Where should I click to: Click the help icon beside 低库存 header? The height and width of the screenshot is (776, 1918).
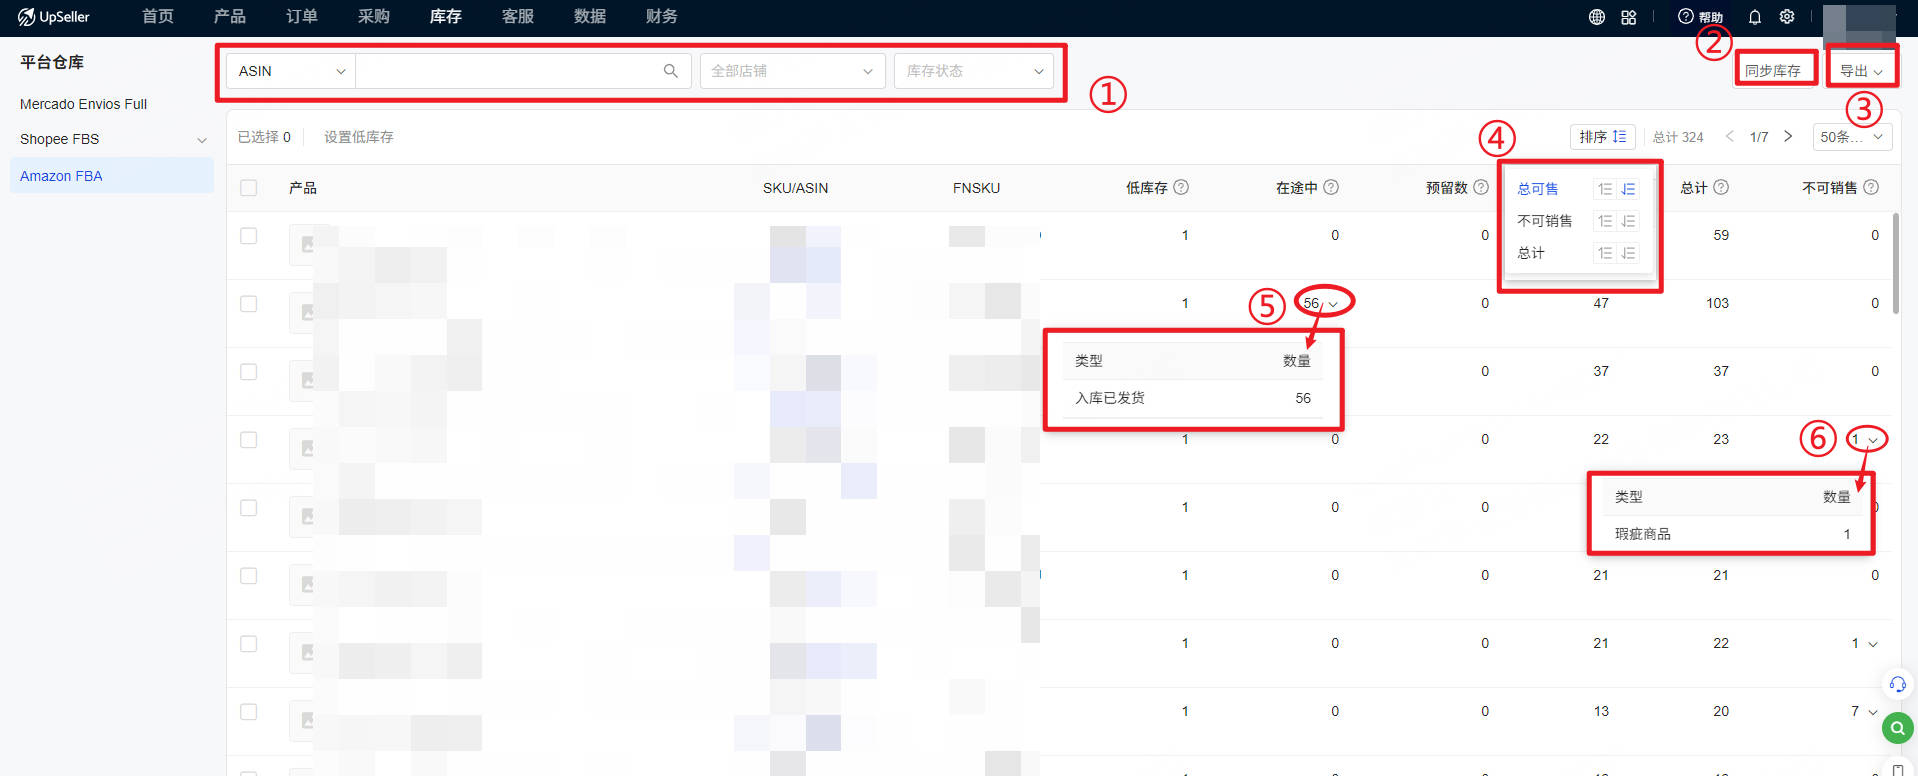coord(1181,187)
